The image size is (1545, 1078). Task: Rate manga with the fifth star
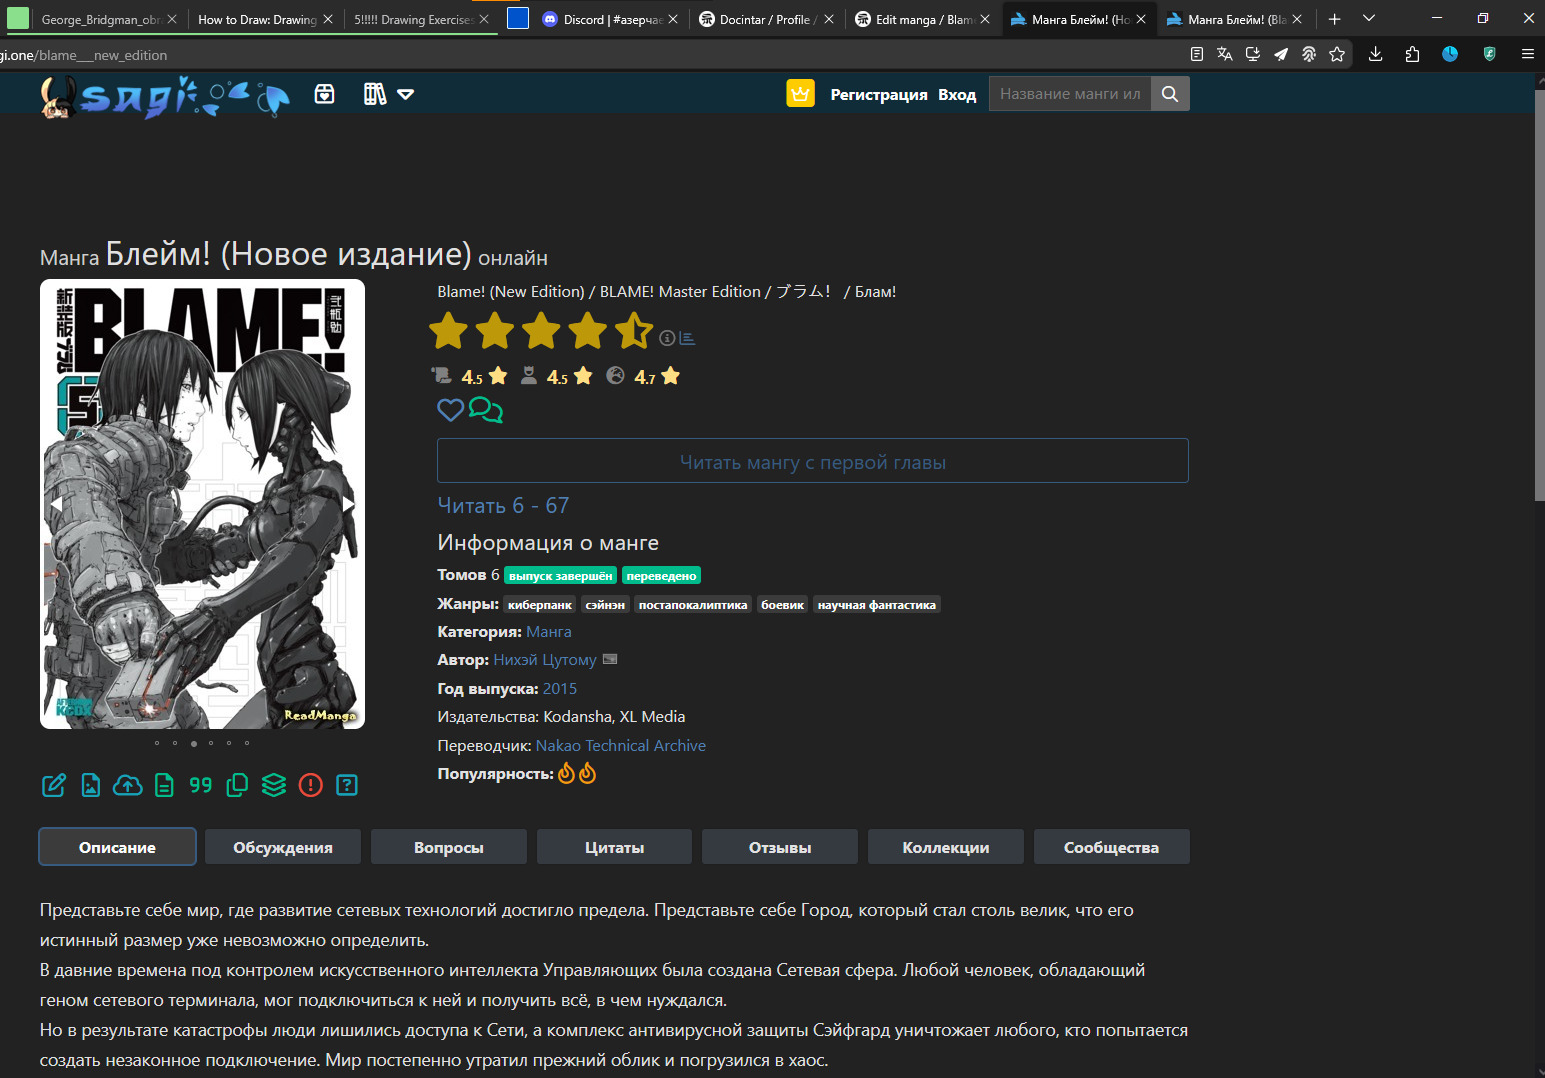633,331
